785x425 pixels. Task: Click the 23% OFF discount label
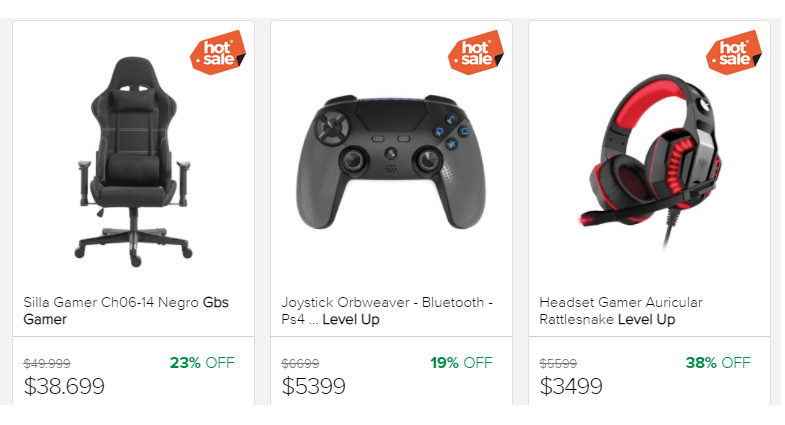(x=201, y=363)
